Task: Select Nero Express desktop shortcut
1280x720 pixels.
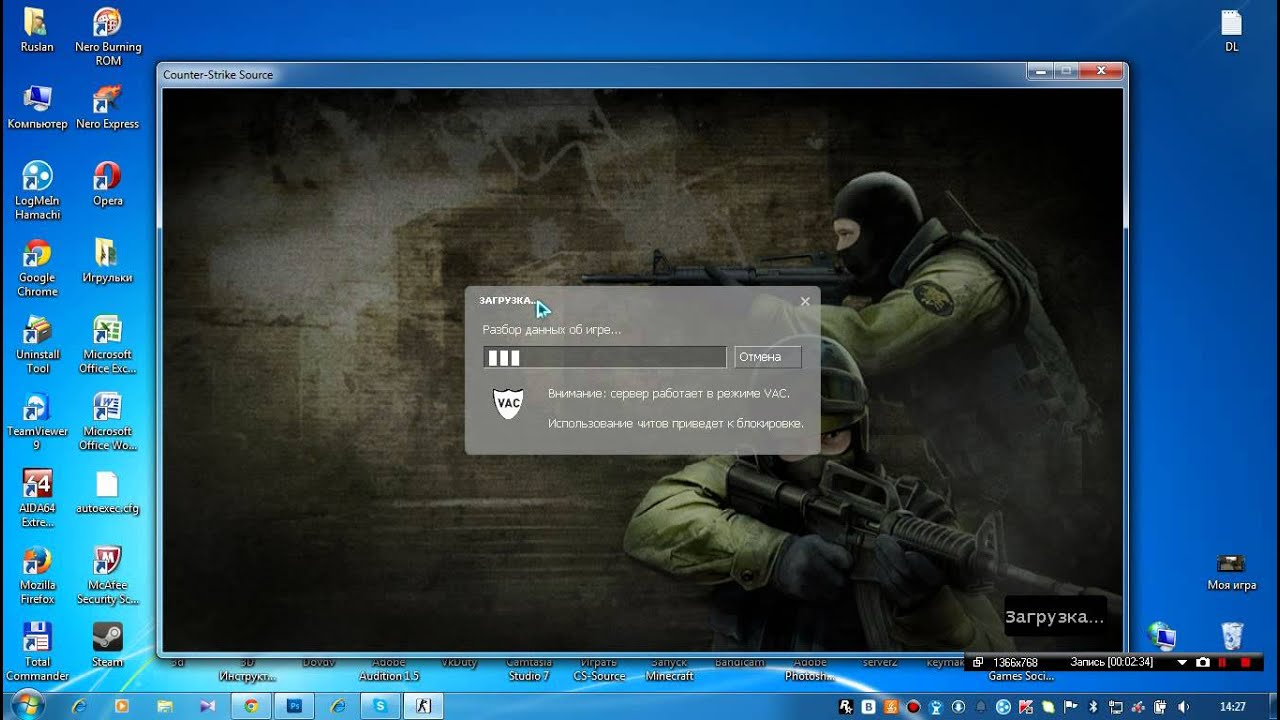Action: tap(108, 107)
